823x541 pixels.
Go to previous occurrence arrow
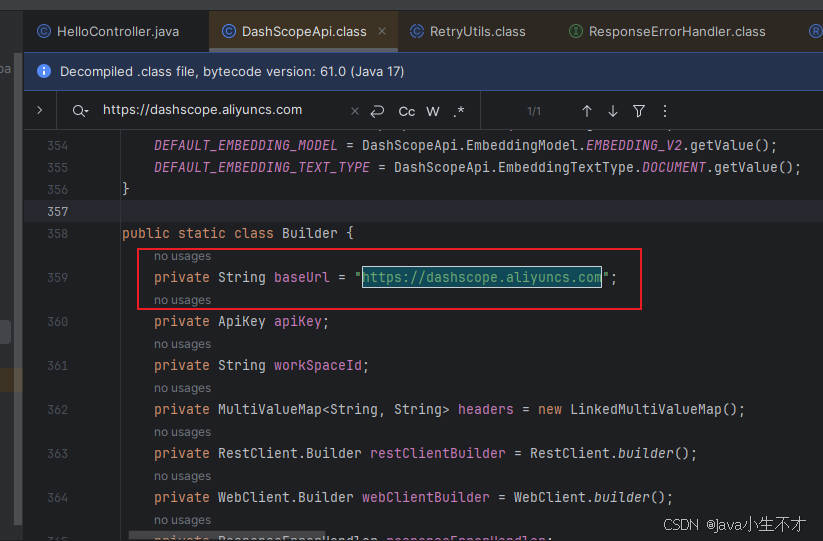(x=587, y=111)
